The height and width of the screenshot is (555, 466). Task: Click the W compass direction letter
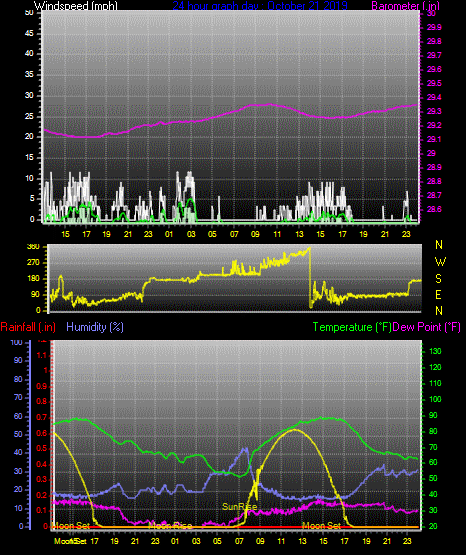click(x=440, y=262)
